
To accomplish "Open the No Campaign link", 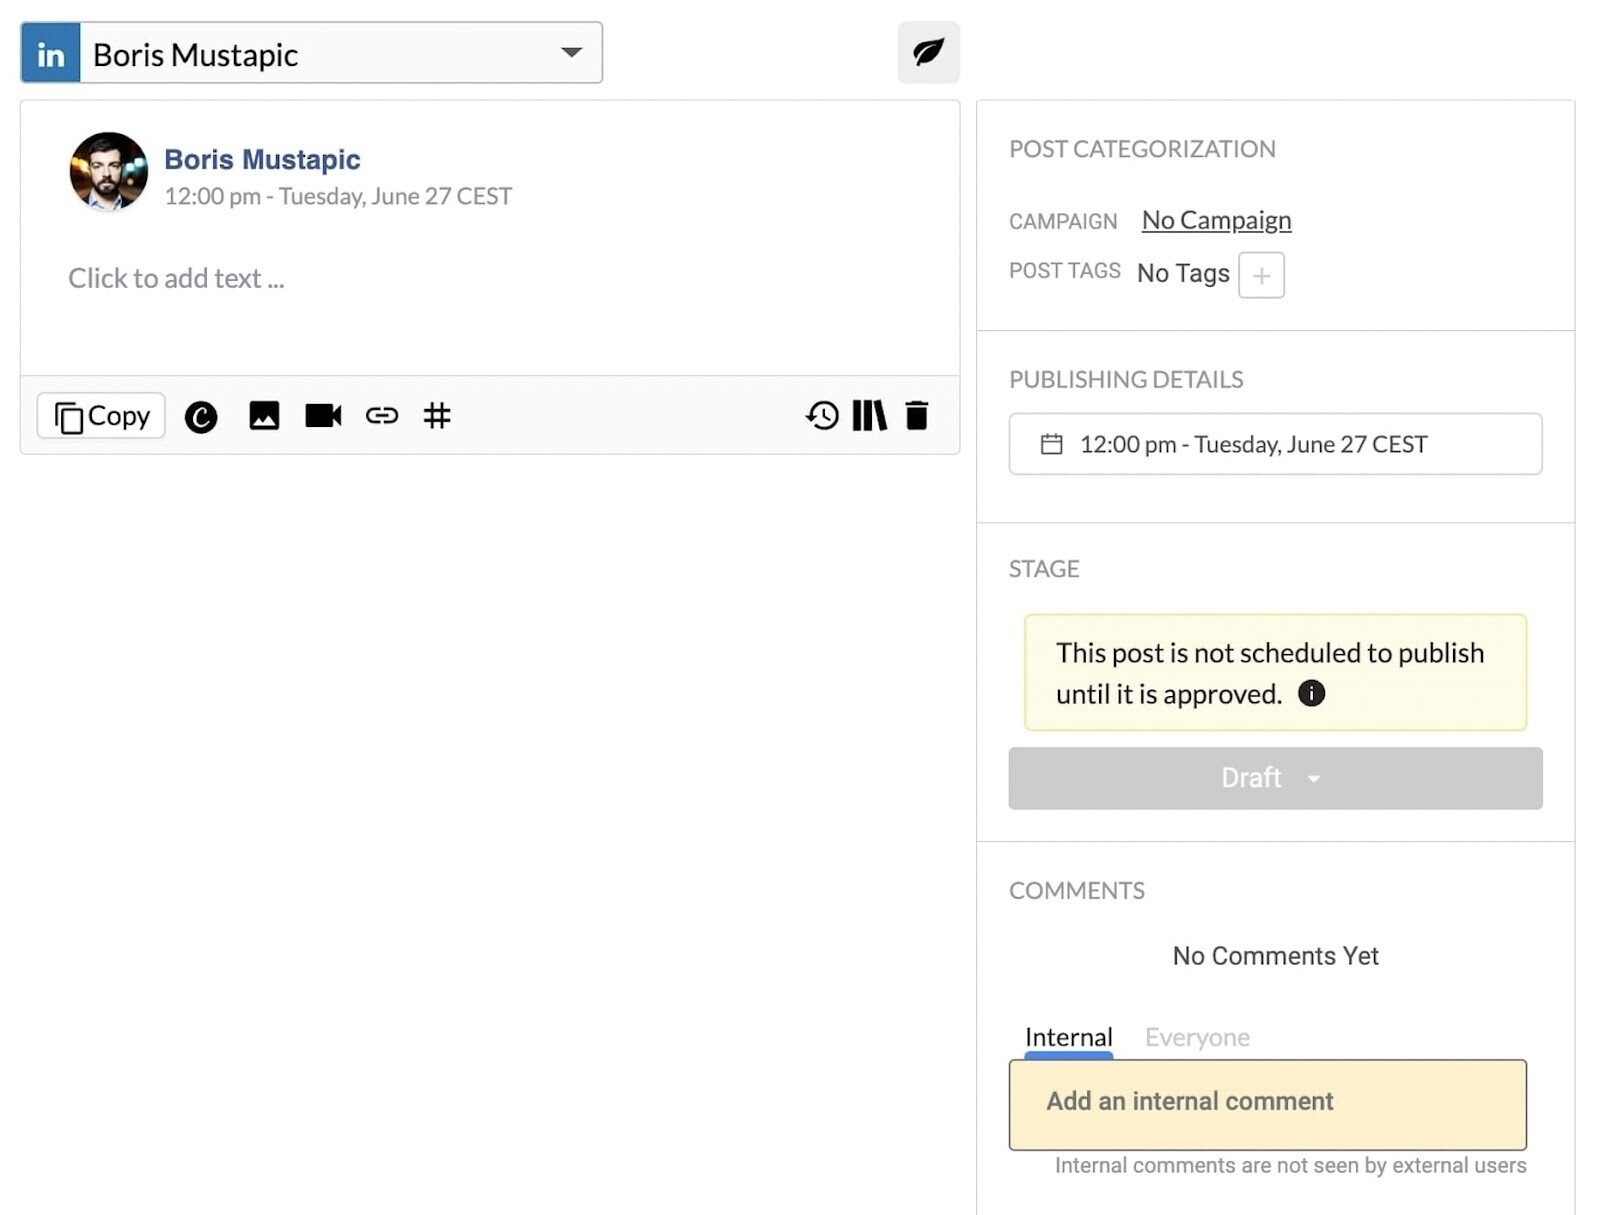I will (1215, 219).
